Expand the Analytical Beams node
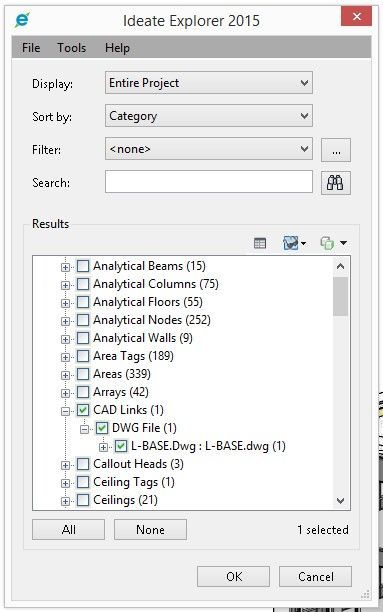 point(65,267)
